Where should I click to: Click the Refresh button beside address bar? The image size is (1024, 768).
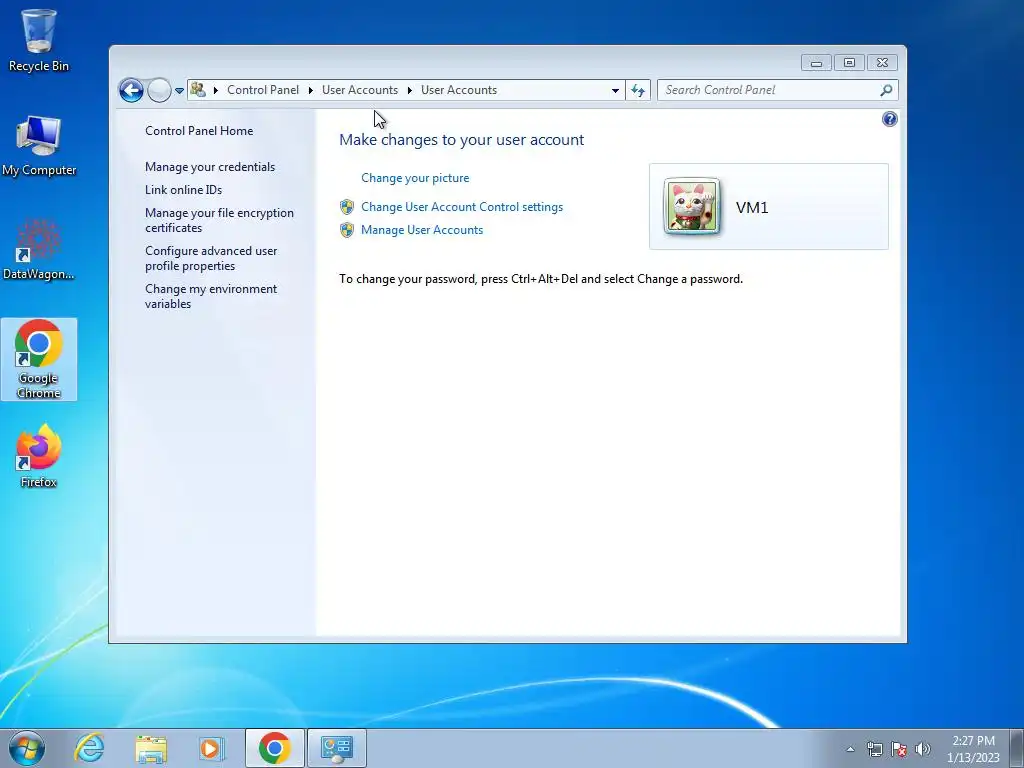pyautogui.click(x=638, y=91)
